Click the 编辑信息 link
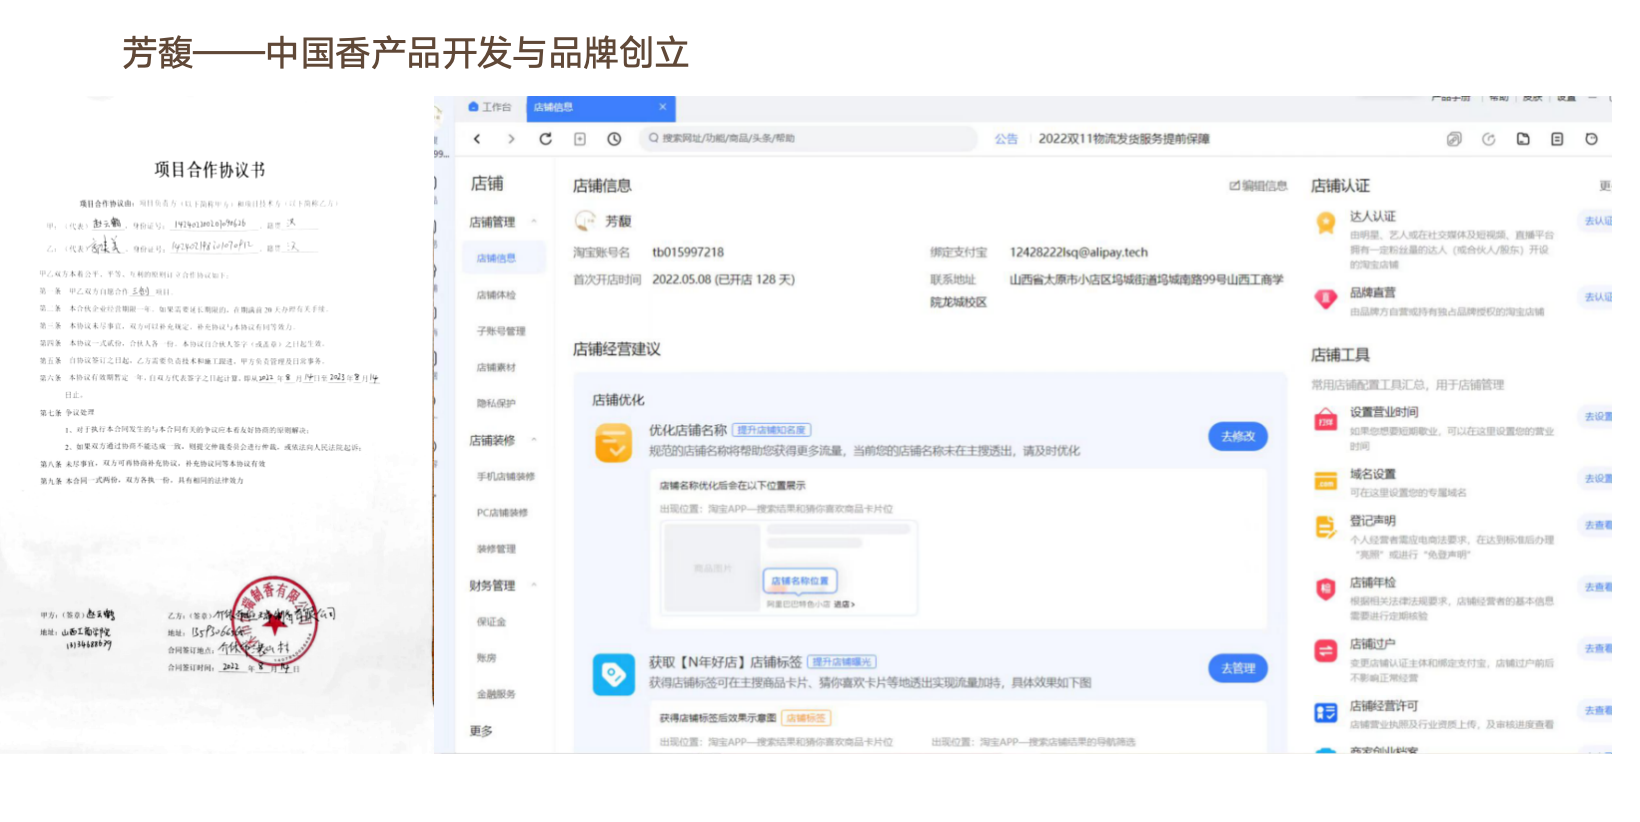The width and height of the screenshot is (1640, 822). [1258, 186]
